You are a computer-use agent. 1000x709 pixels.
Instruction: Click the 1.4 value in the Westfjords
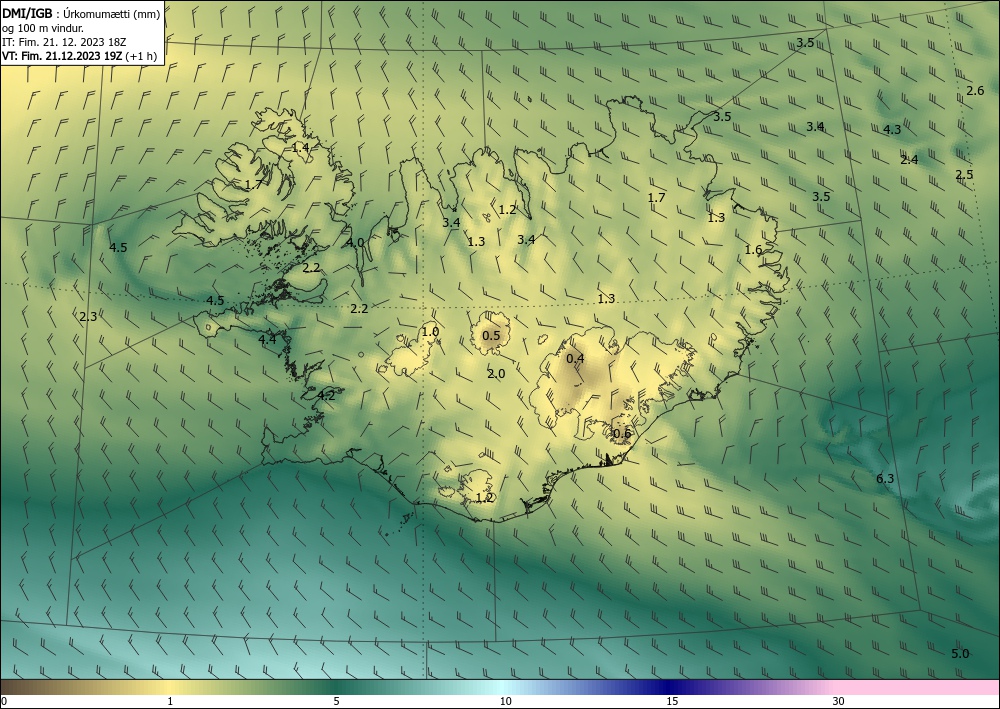click(x=300, y=147)
